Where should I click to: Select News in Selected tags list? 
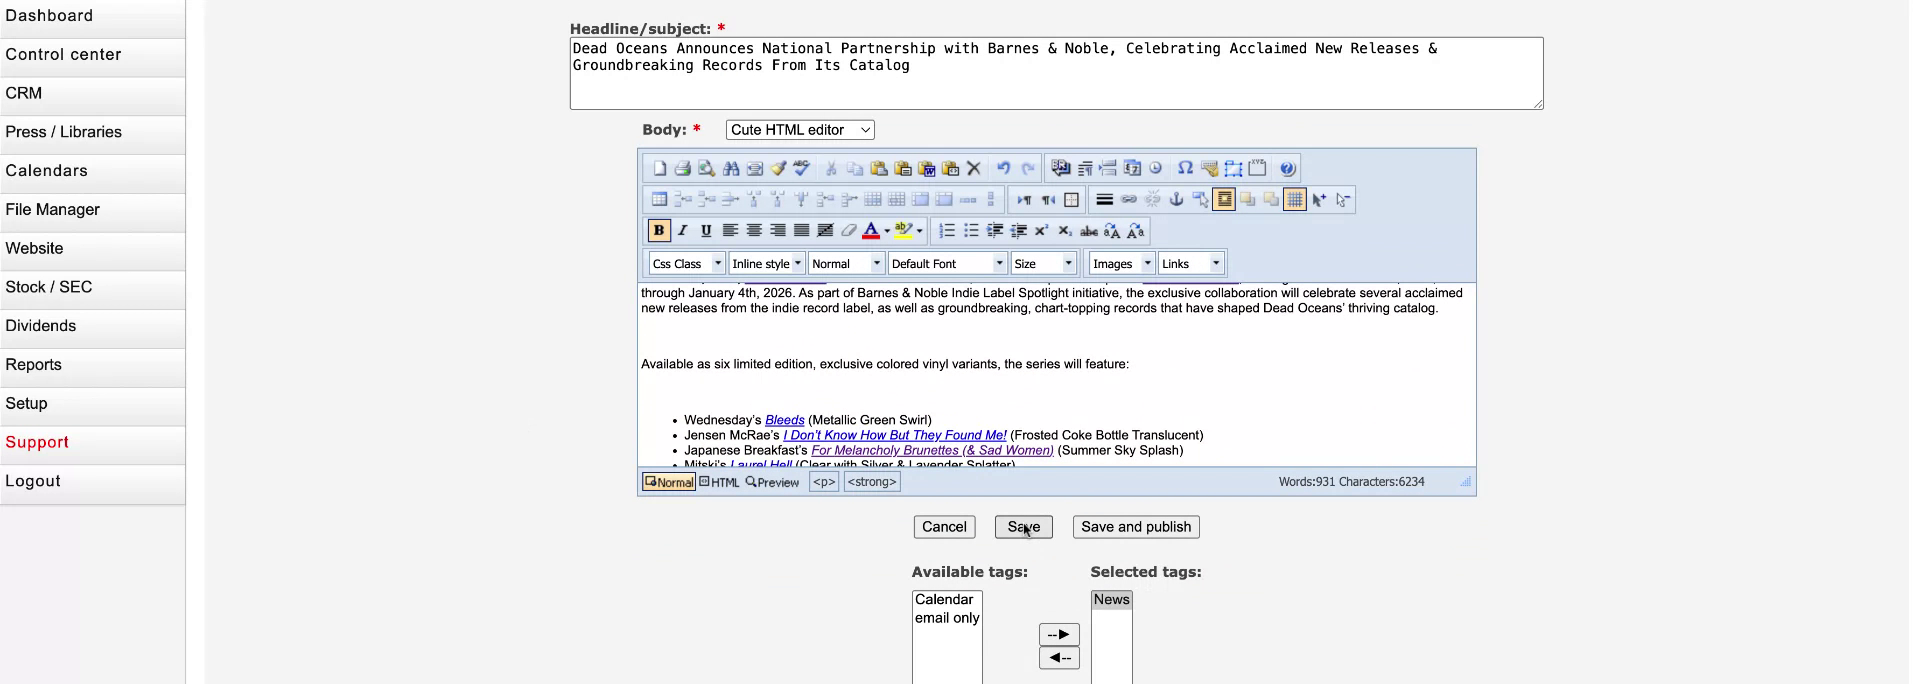tap(1111, 600)
